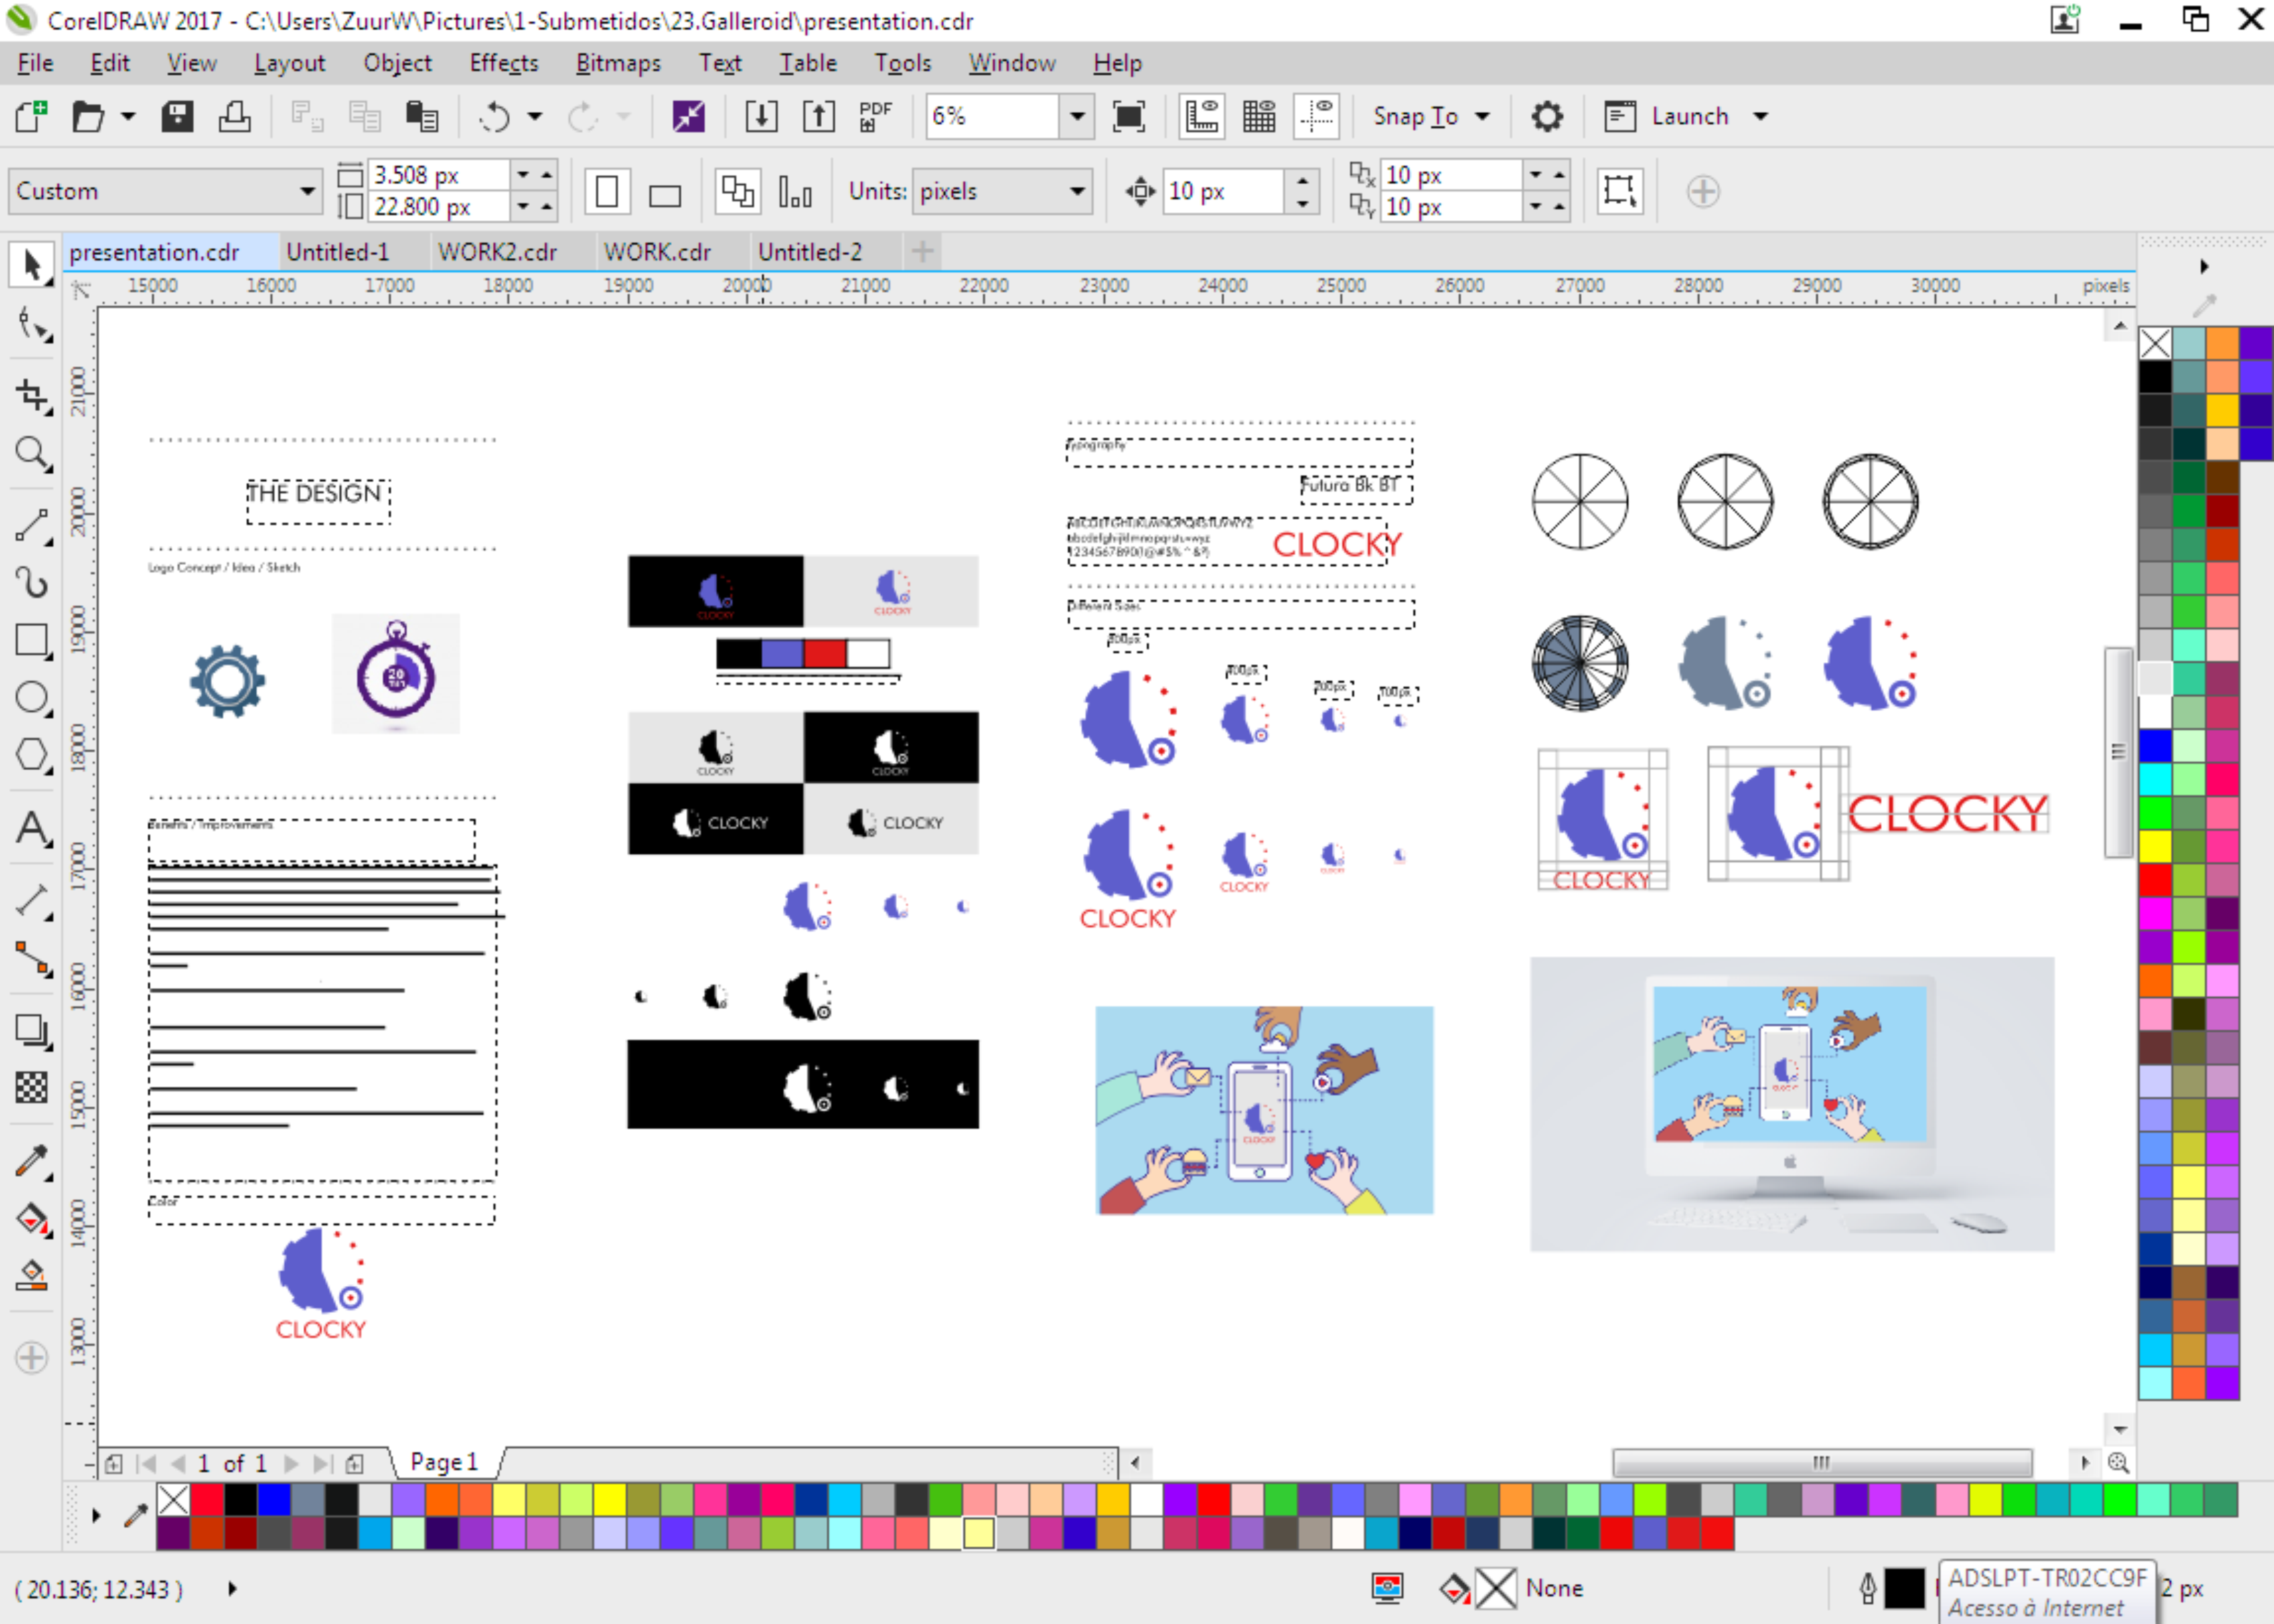Select the Polygon tool

pos(31,755)
